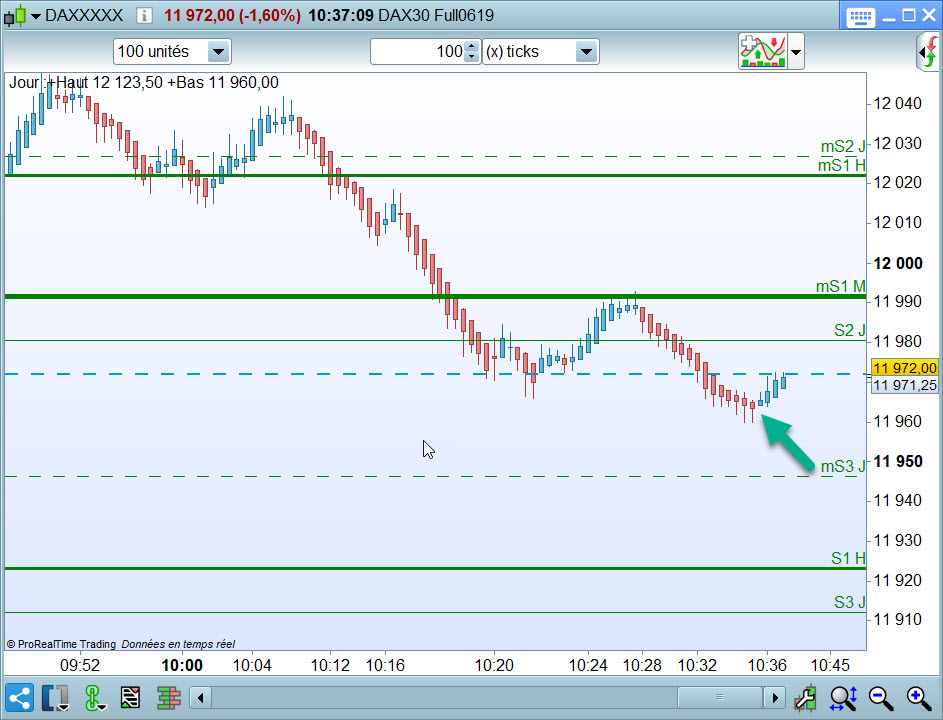This screenshot has height=720, width=943.
Task: Open the drawn objects list icon
Action: coord(131,698)
